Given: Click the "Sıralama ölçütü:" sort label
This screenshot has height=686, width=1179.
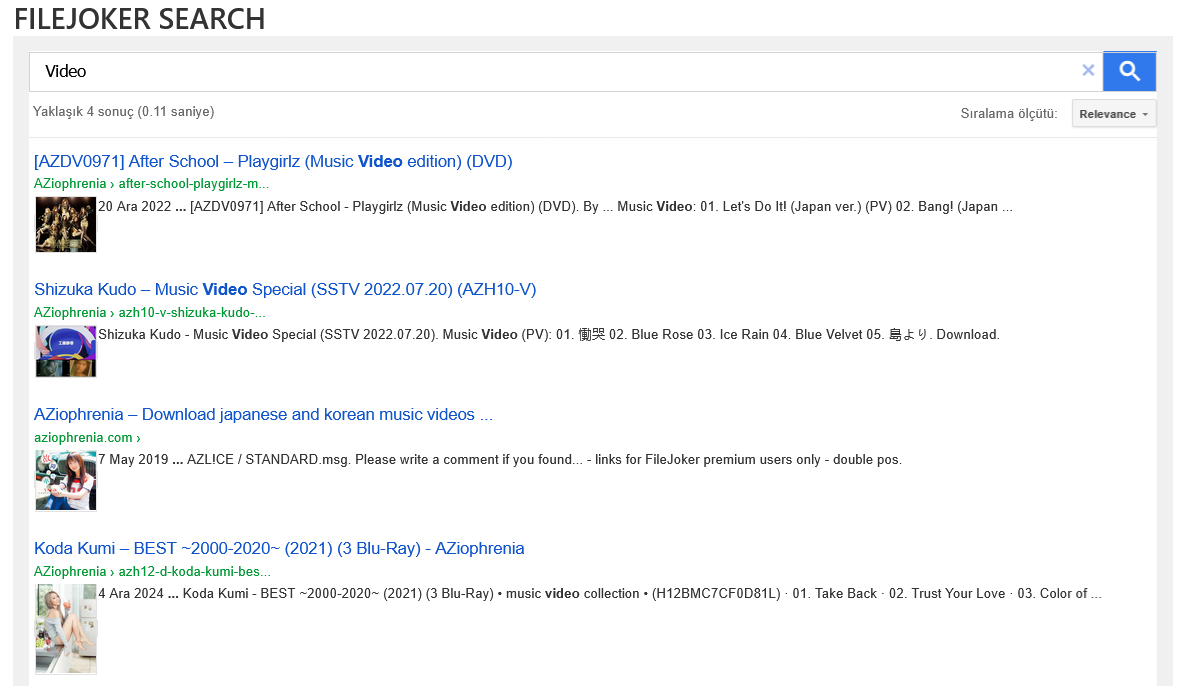Looking at the screenshot, I should pyautogui.click(x=1009, y=114).
